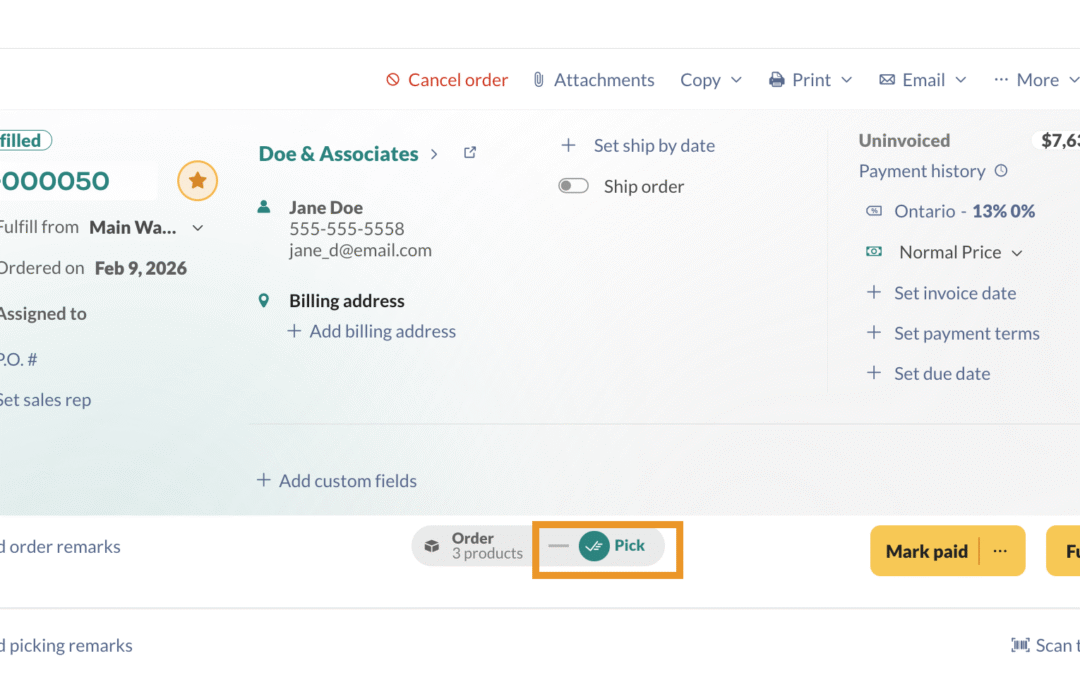Open the barcode Scan feature
This screenshot has width=1080, height=675.
(x=1022, y=645)
